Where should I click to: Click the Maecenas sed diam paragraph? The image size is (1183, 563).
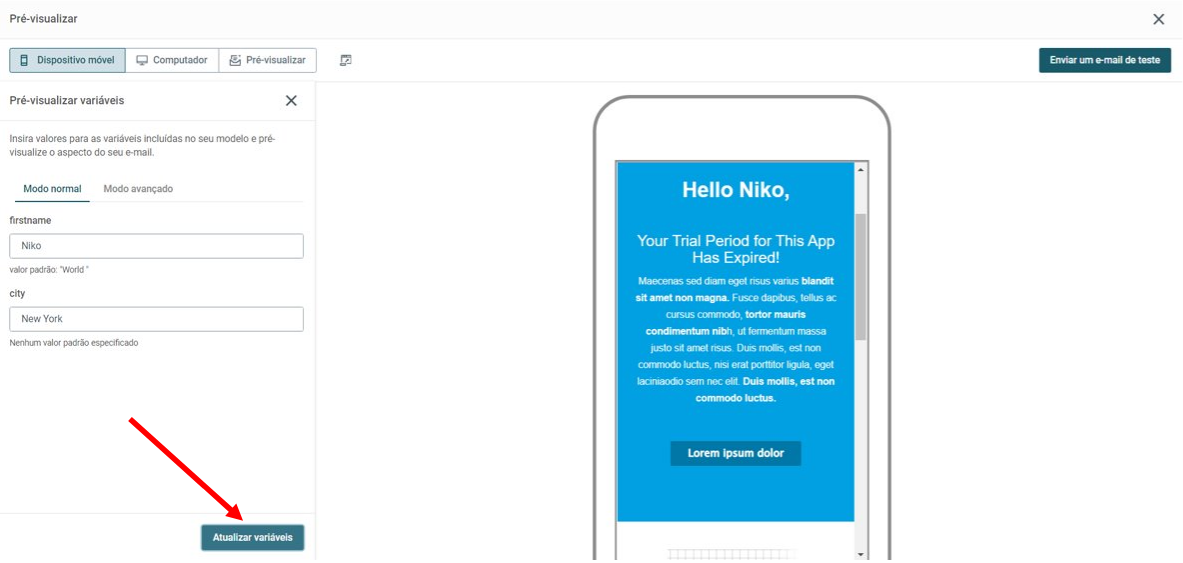[736, 339]
